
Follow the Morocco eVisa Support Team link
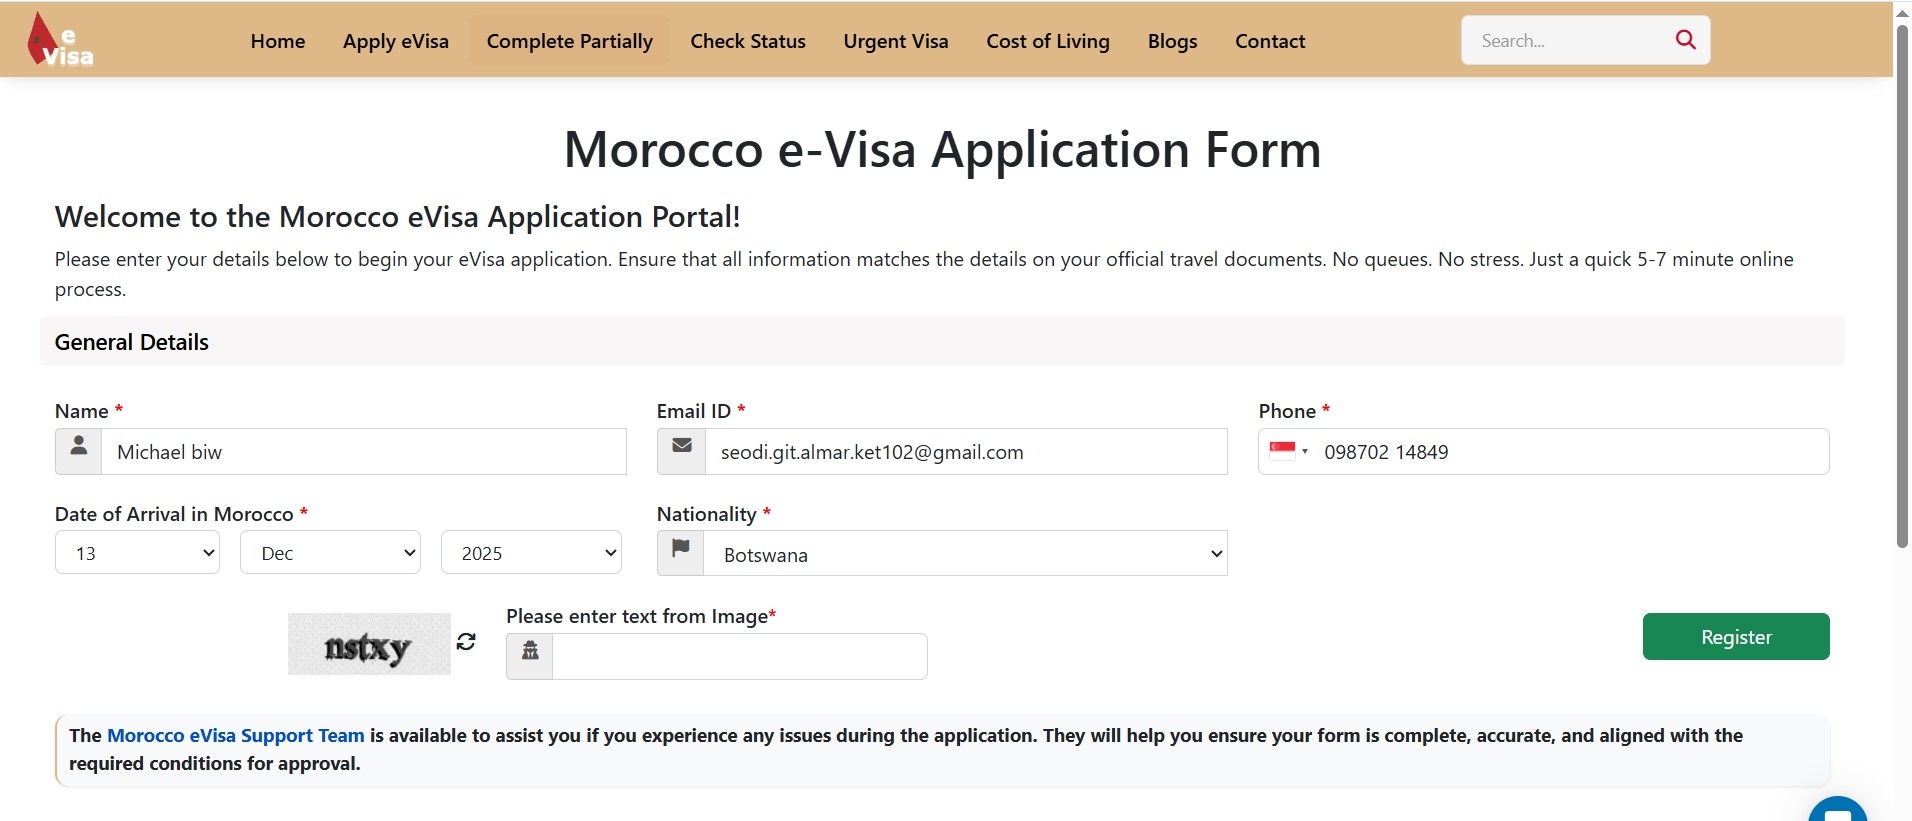click(235, 735)
